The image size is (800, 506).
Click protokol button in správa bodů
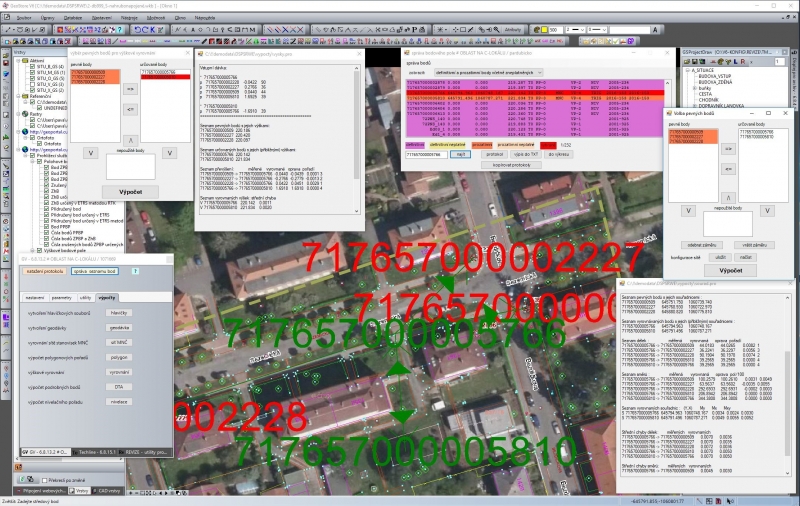494,154
